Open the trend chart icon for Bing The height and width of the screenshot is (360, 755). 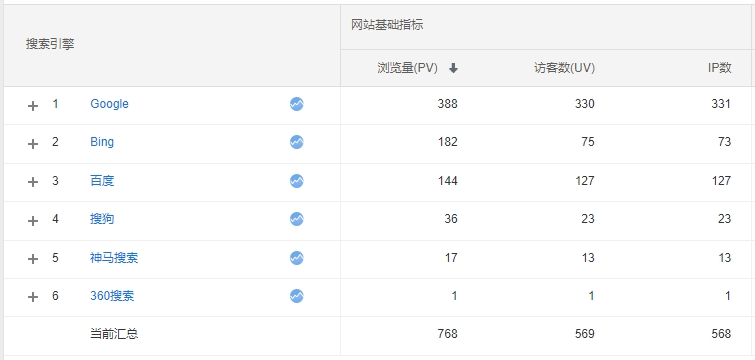[297, 142]
